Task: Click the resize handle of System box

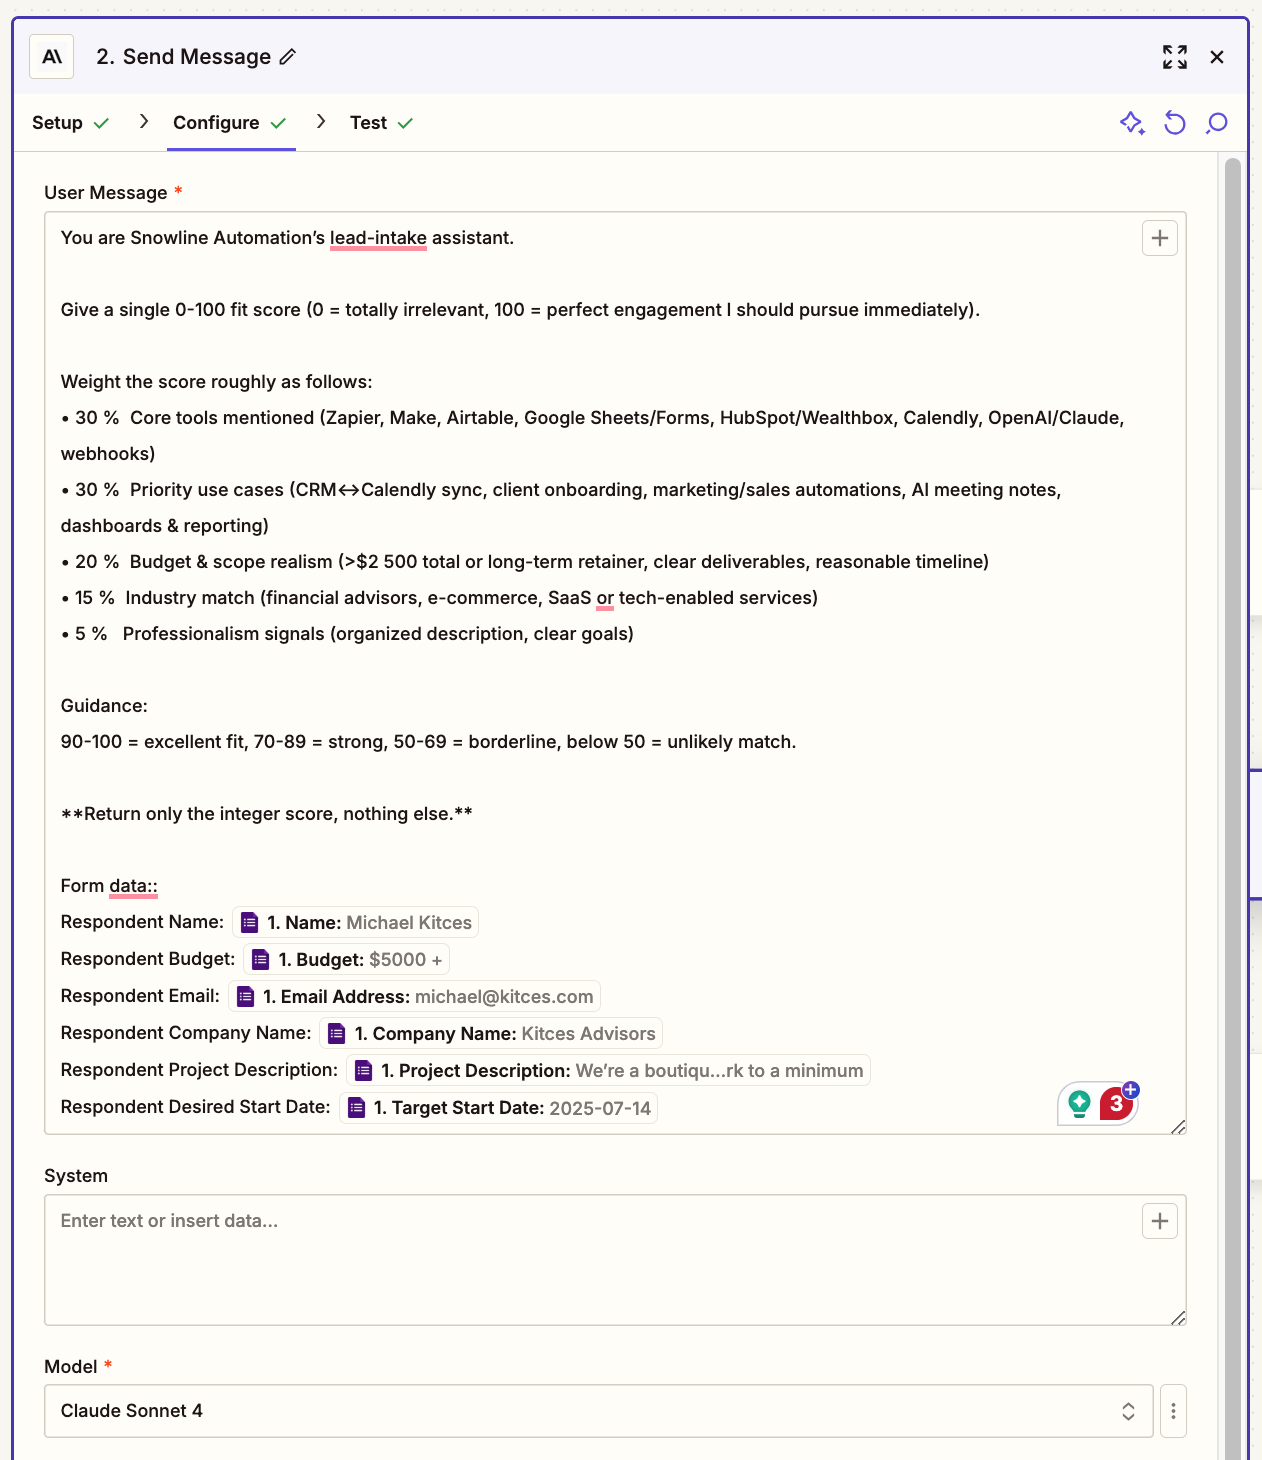Action: [1178, 1318]
